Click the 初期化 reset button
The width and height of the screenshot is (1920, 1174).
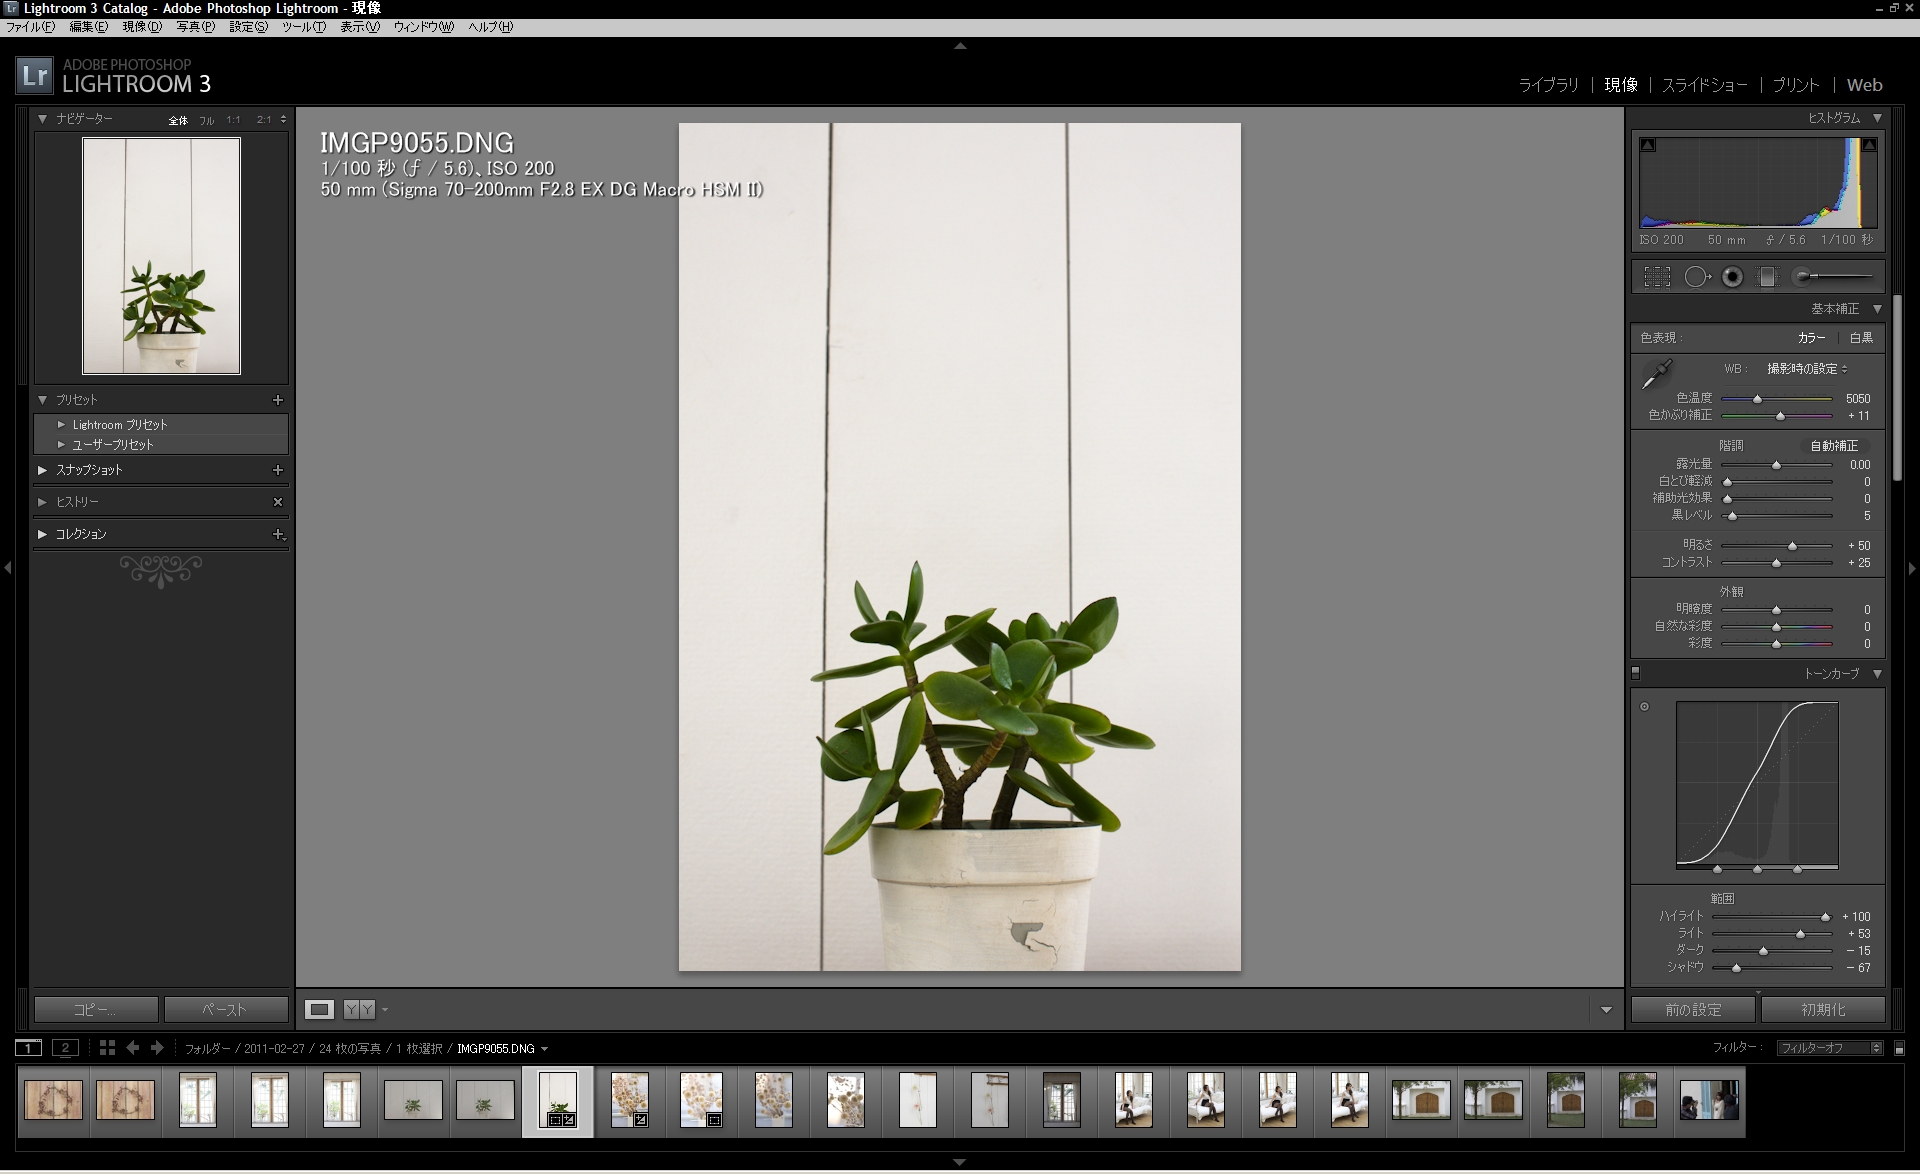coord(1824,1009)
